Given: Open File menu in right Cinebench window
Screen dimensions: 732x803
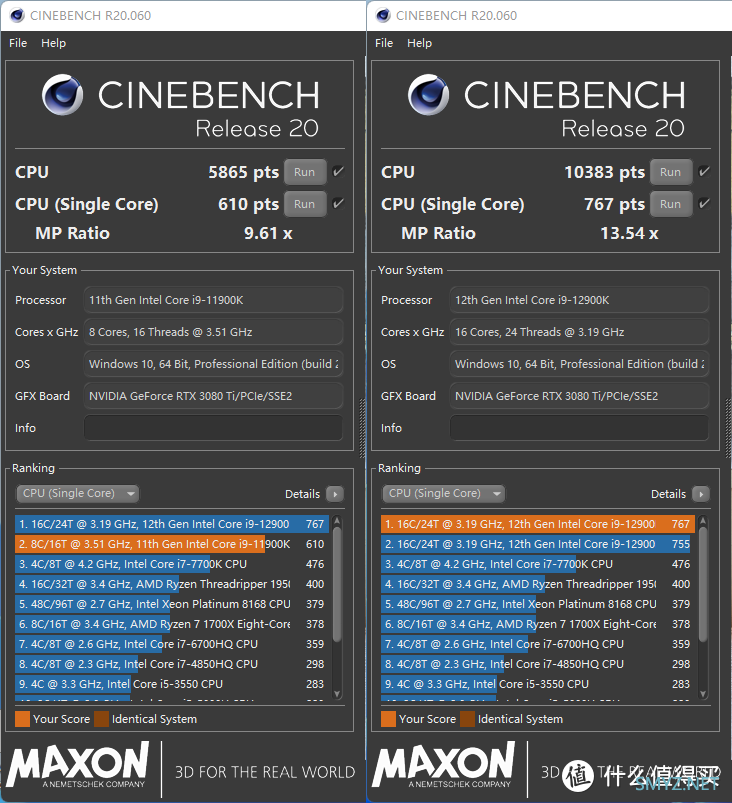Looking at the screenshot, I should coord(384,43).
